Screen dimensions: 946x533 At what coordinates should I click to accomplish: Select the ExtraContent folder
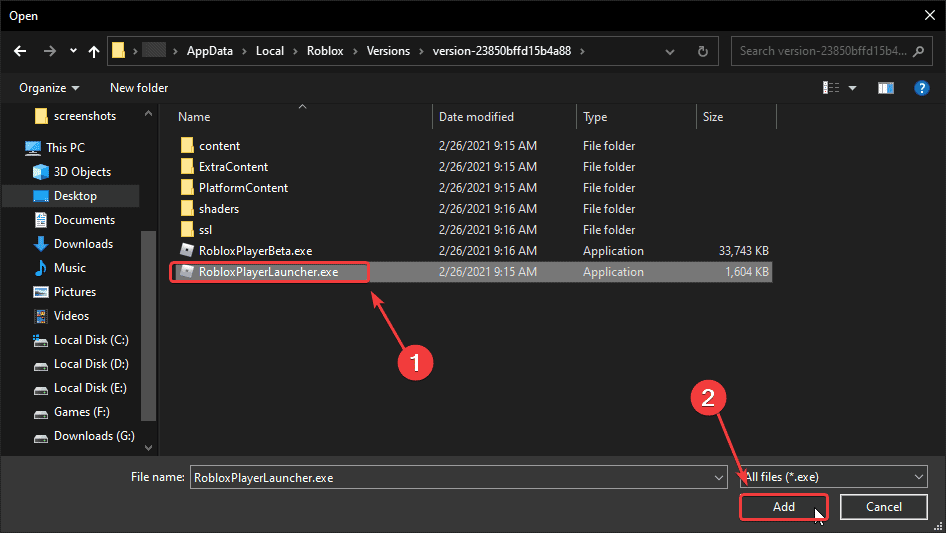coord(233,167)
